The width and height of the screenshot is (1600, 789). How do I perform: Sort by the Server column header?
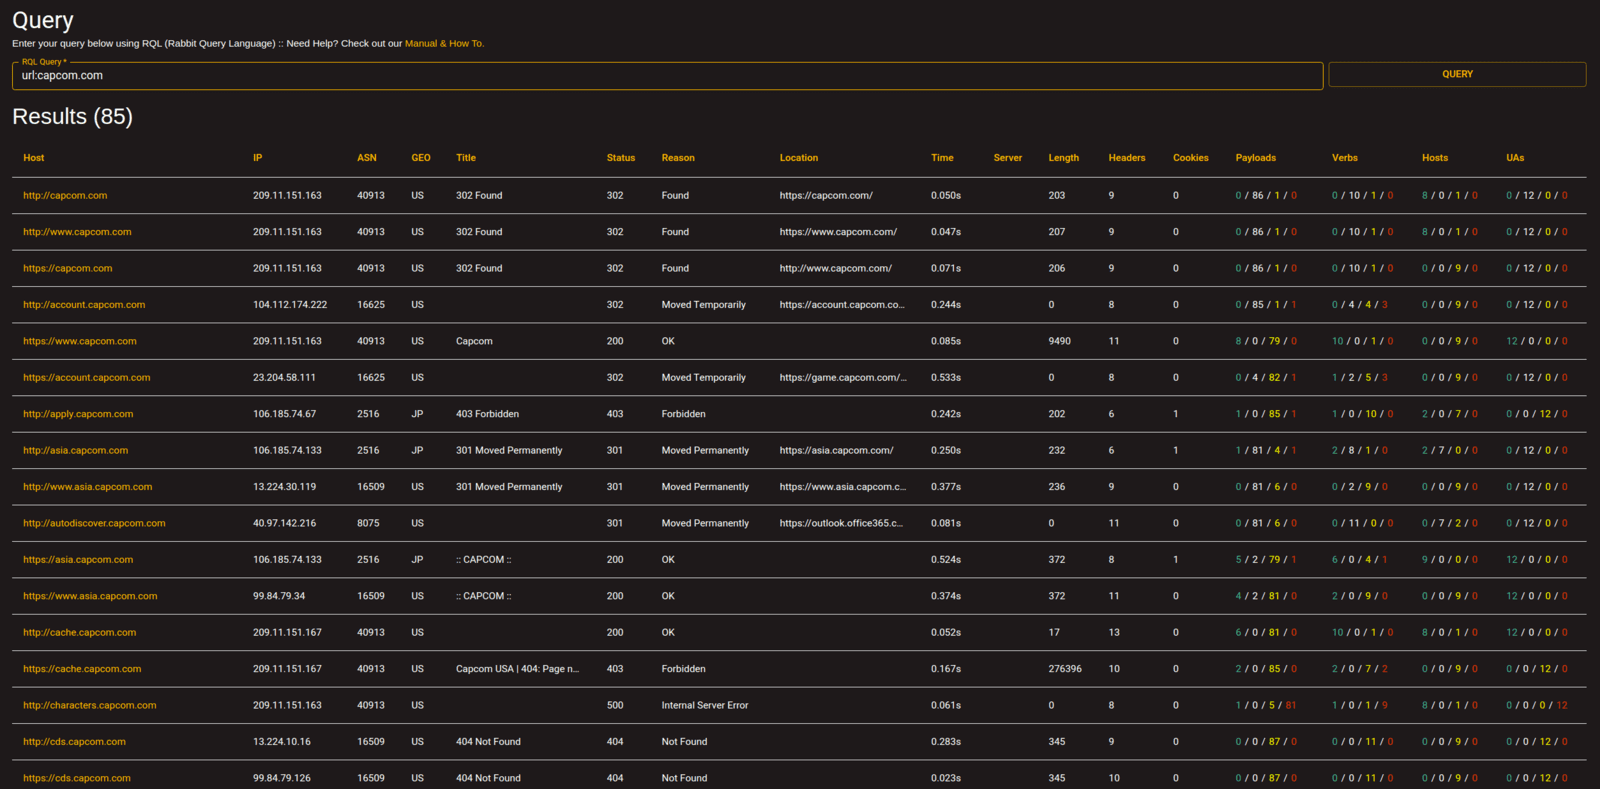(x=1008, y=158)
